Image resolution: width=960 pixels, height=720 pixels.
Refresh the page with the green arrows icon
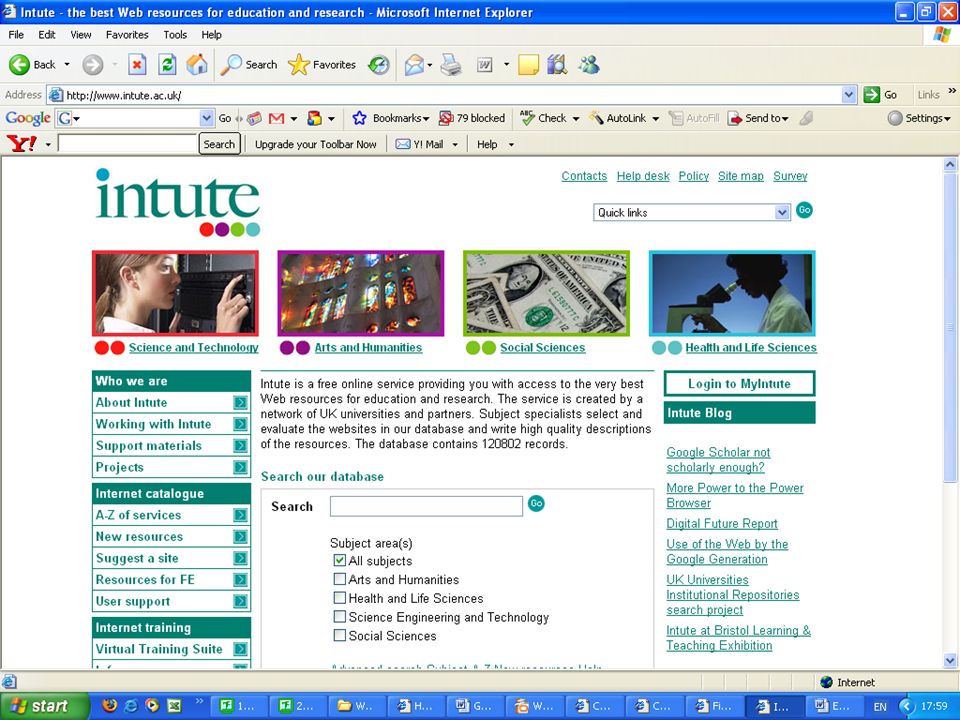[167, 64]
